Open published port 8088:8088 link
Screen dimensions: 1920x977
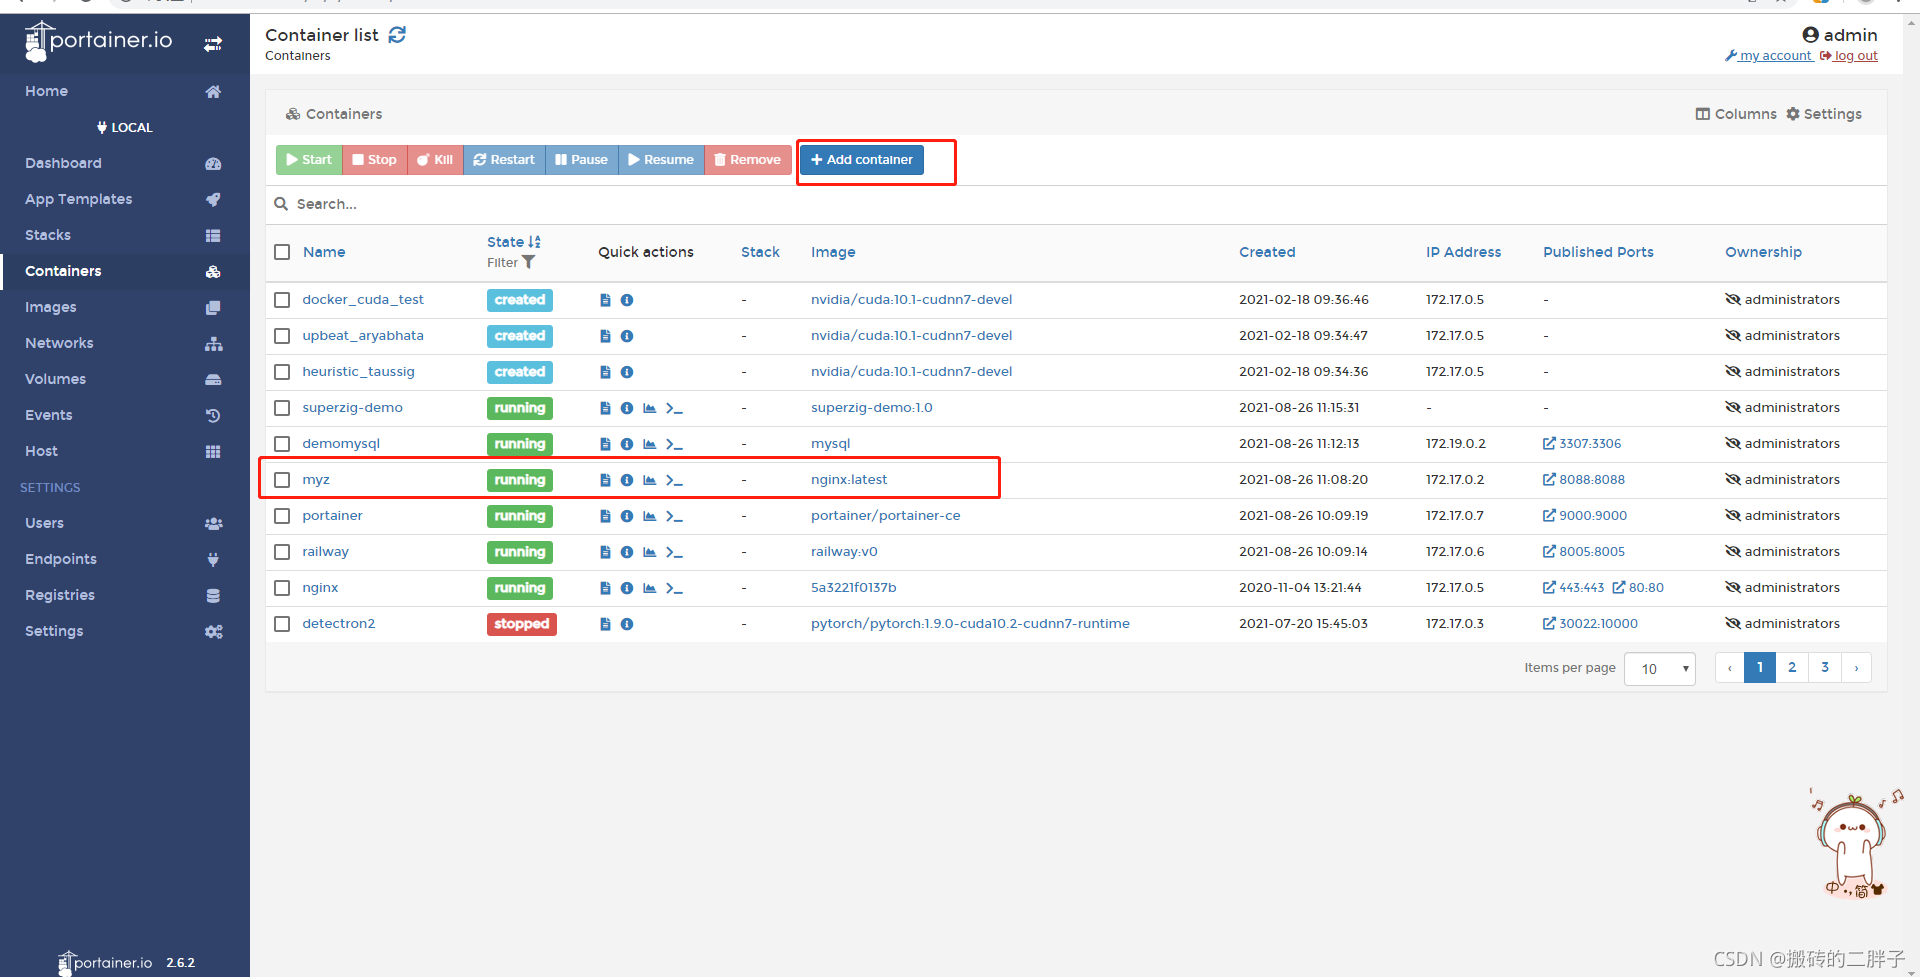pyautogui.click(x=1584, y=480)
